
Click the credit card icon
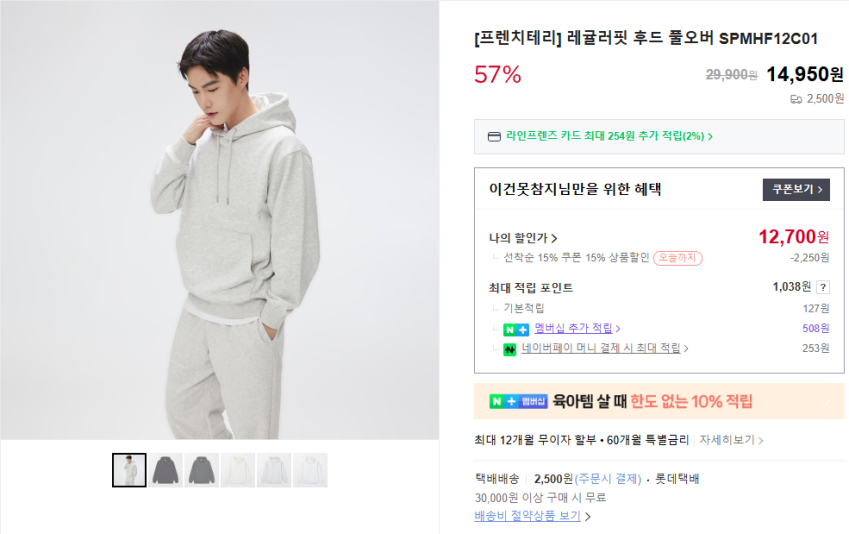point(493,136)
